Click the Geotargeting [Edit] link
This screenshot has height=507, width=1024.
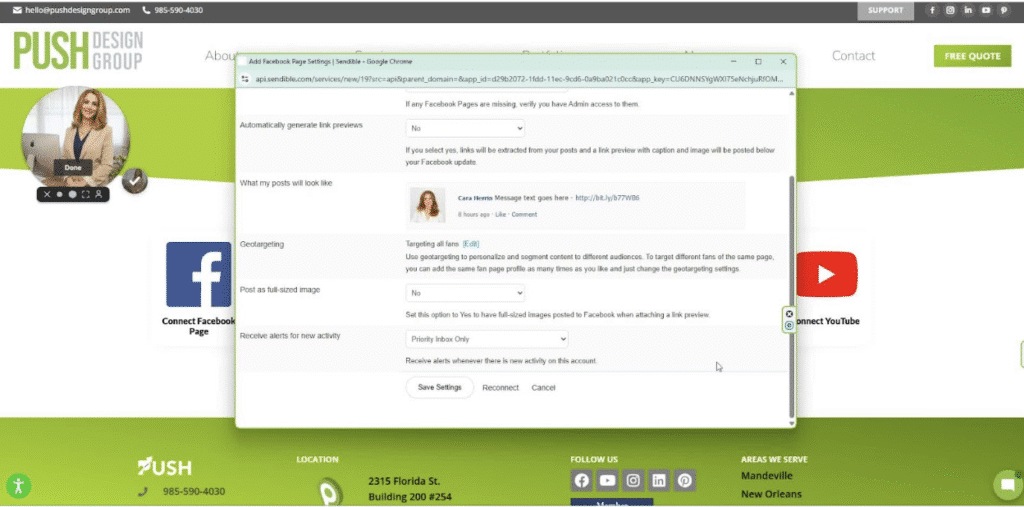[471, 244]
